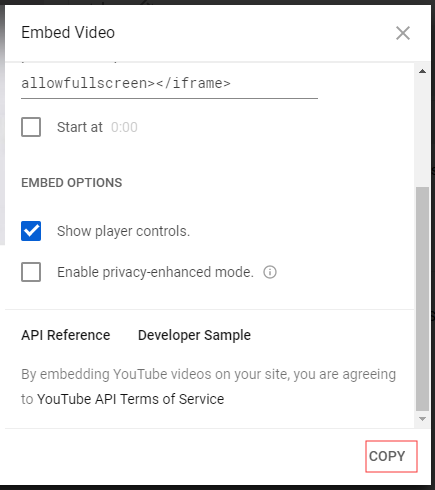This screenshot has width=435, height=490.
Task: Click the "Start at" label text
Action: click(x=80, y=127)
